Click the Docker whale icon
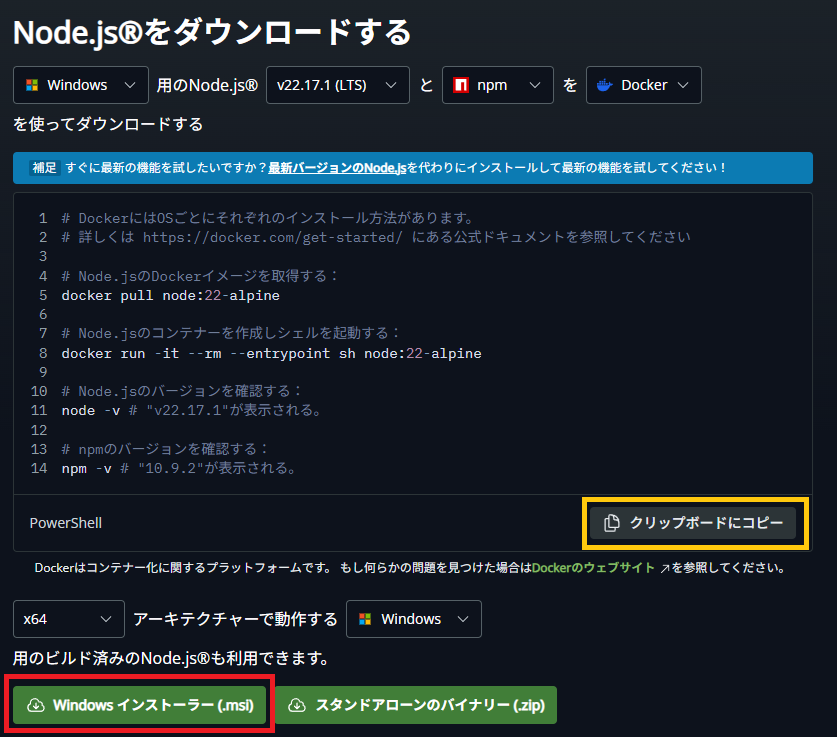The height and width of the screenshot is (737, 837). [604, 85]
